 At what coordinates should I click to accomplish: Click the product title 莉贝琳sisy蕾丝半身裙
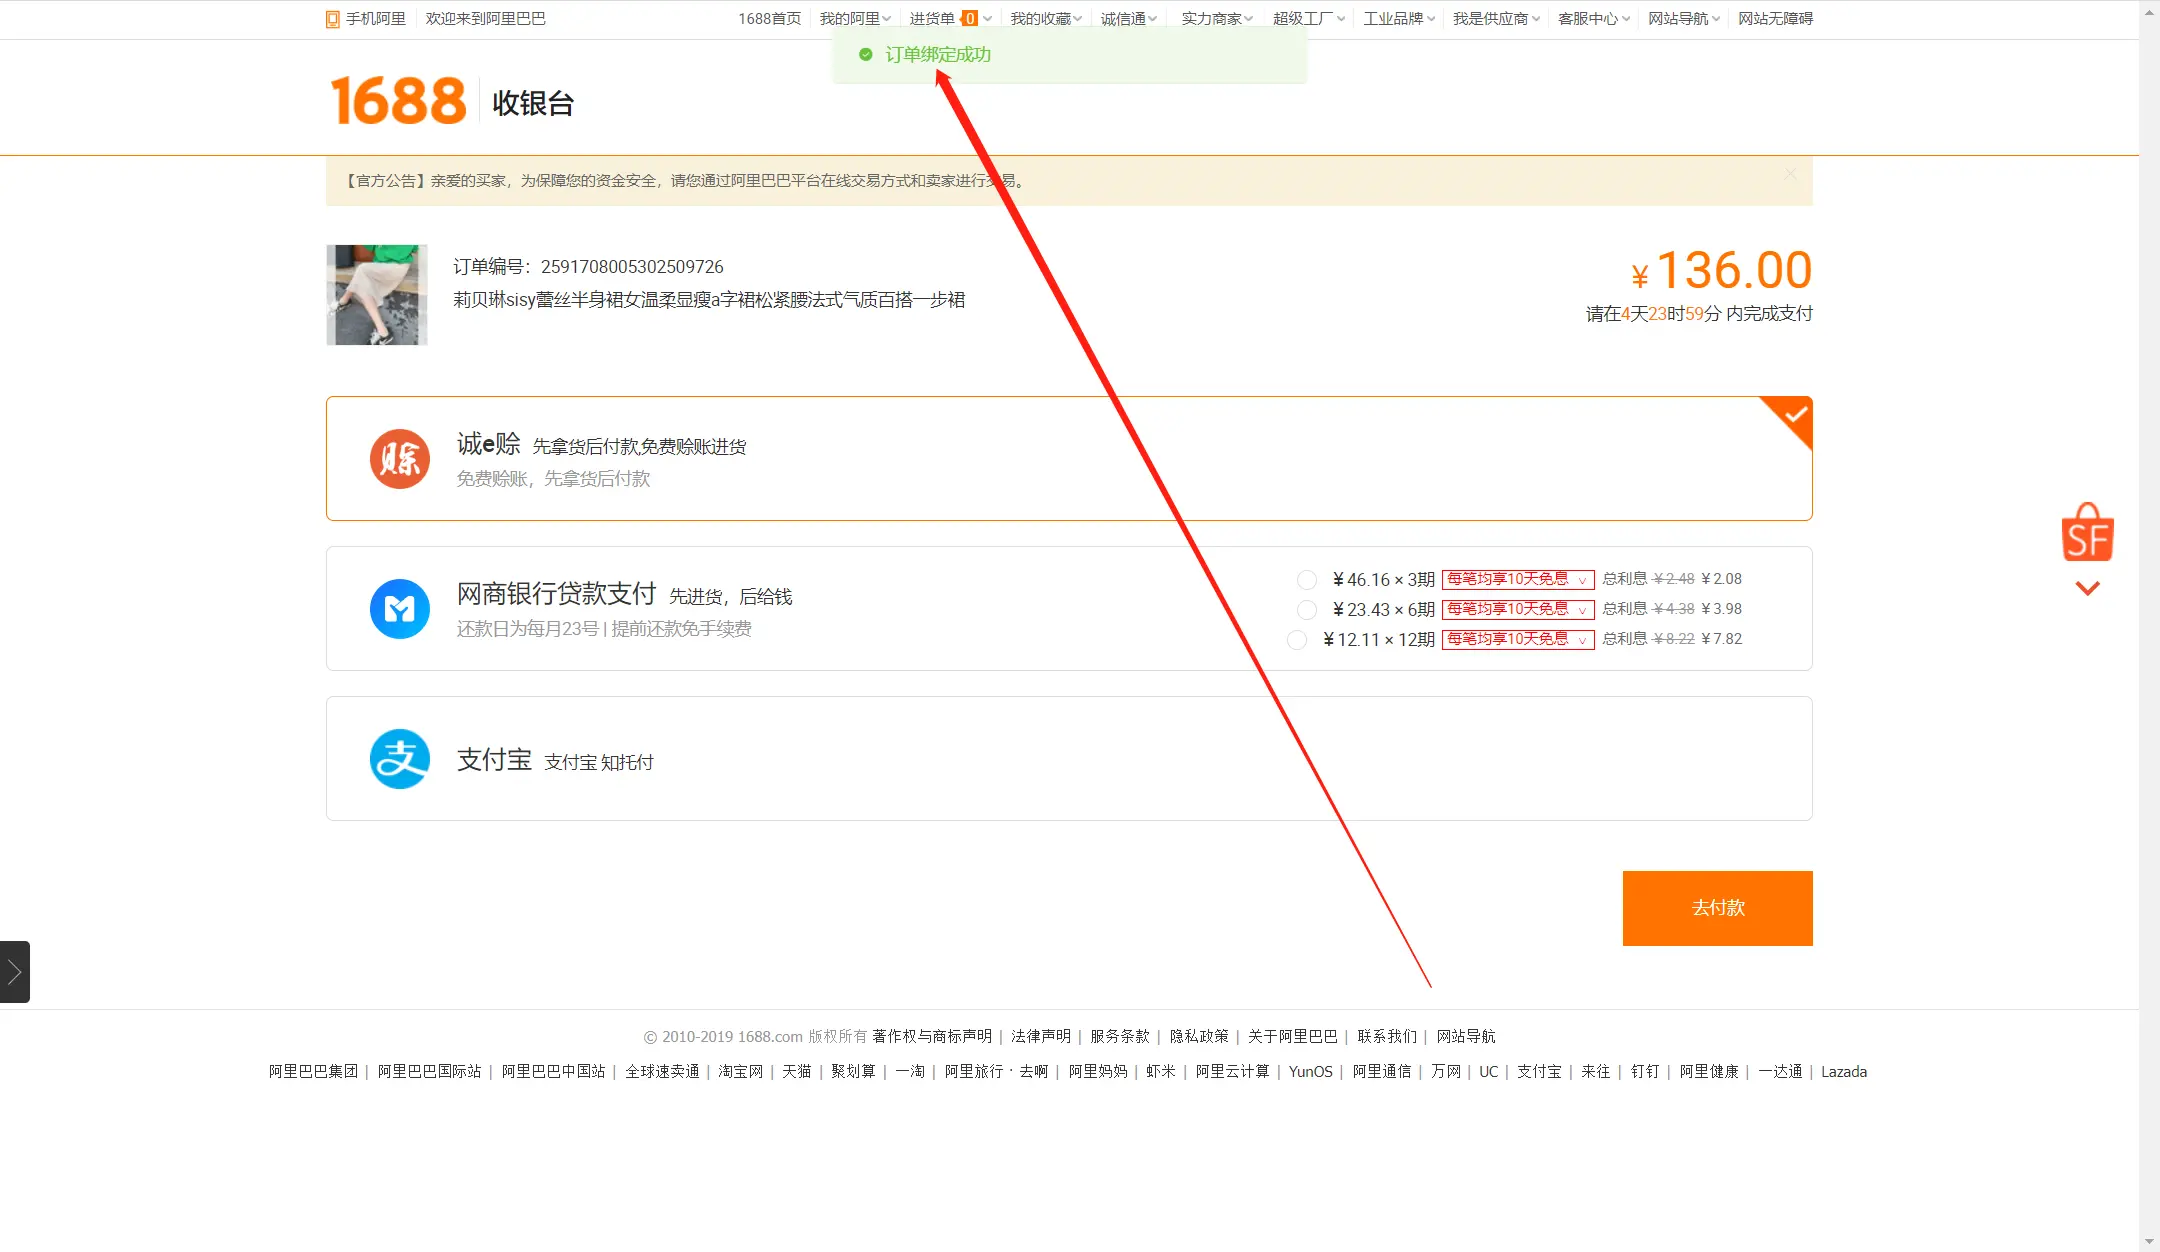click(709, 300)
